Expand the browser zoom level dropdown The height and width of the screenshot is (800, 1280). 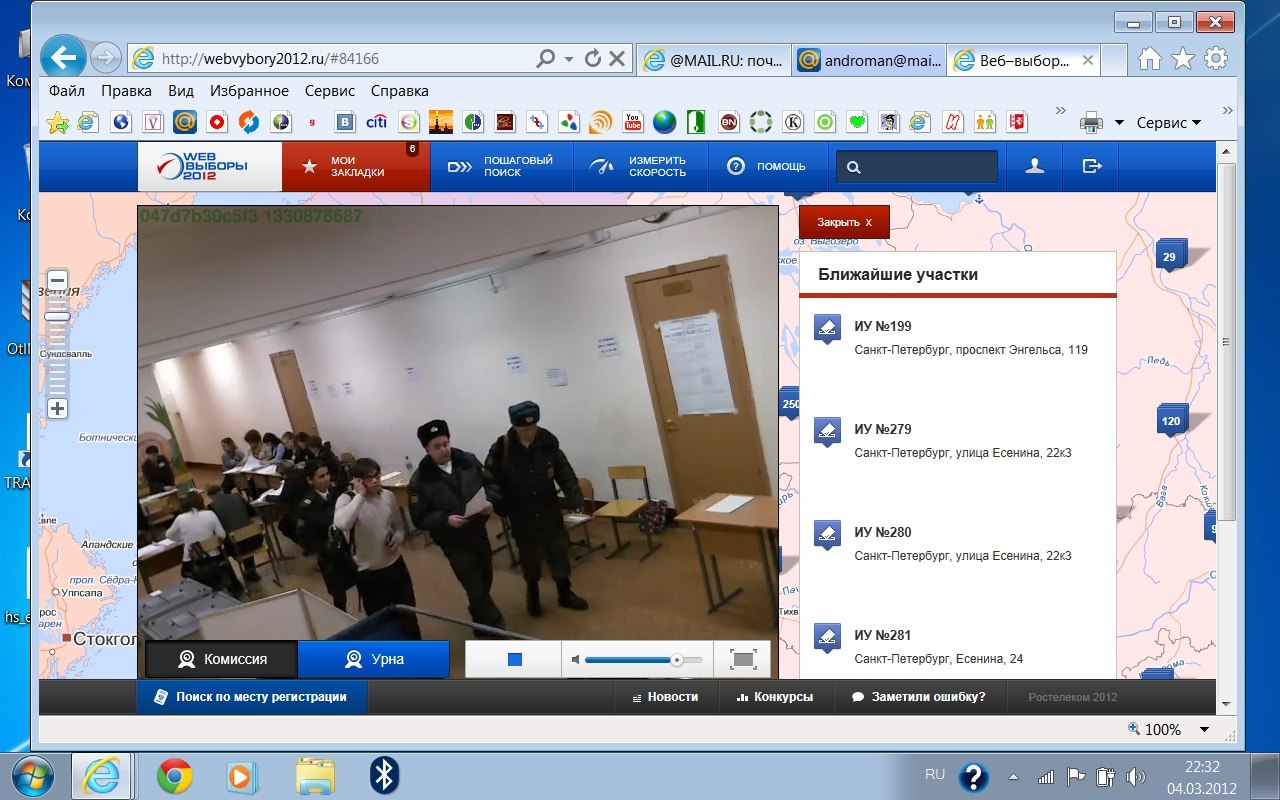[1204, 730]
